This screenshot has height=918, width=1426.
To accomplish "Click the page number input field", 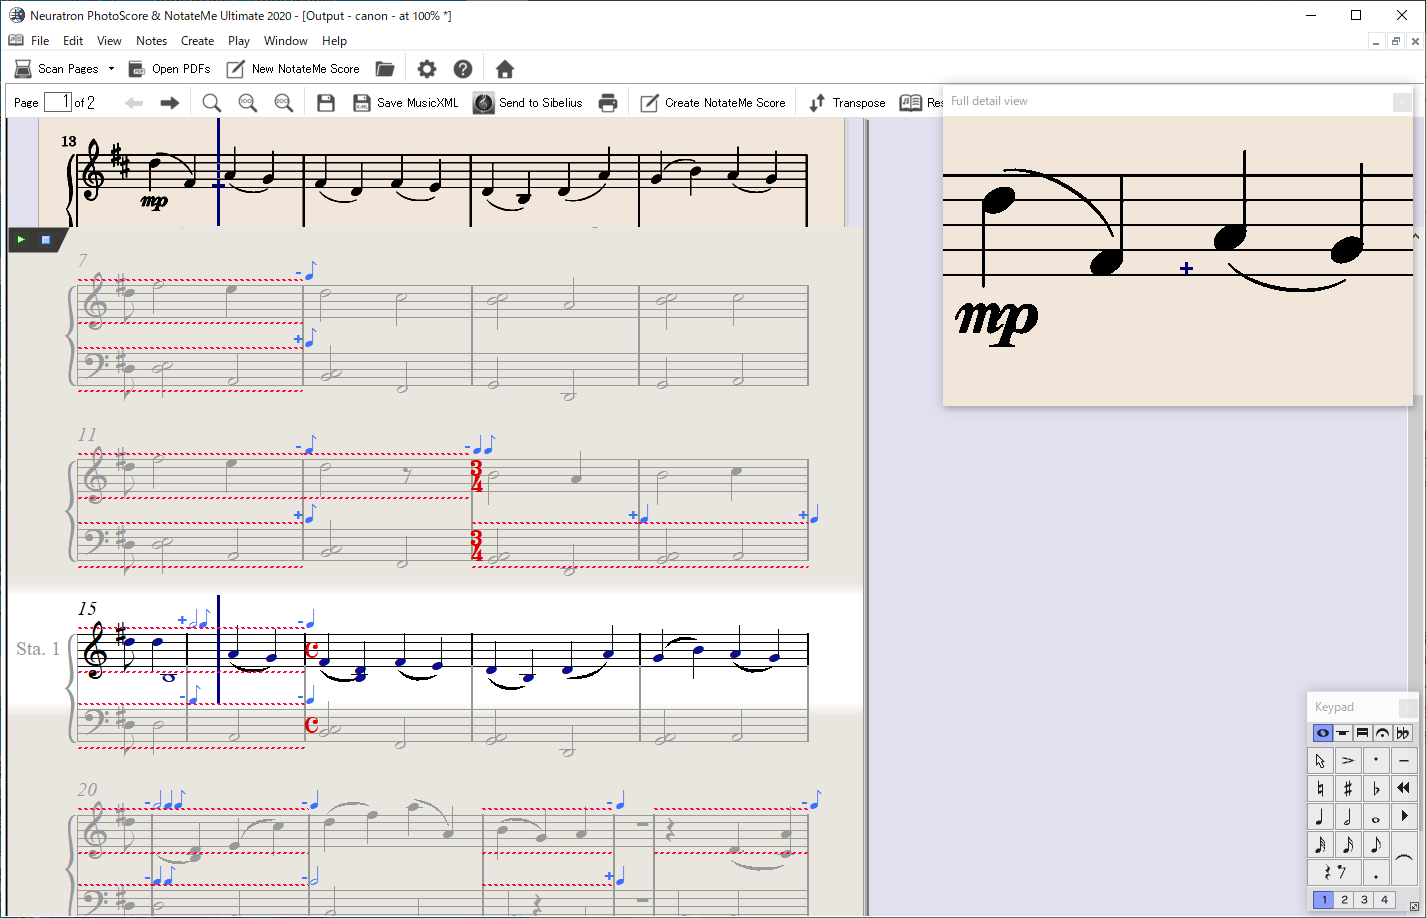I will (58, 102).
